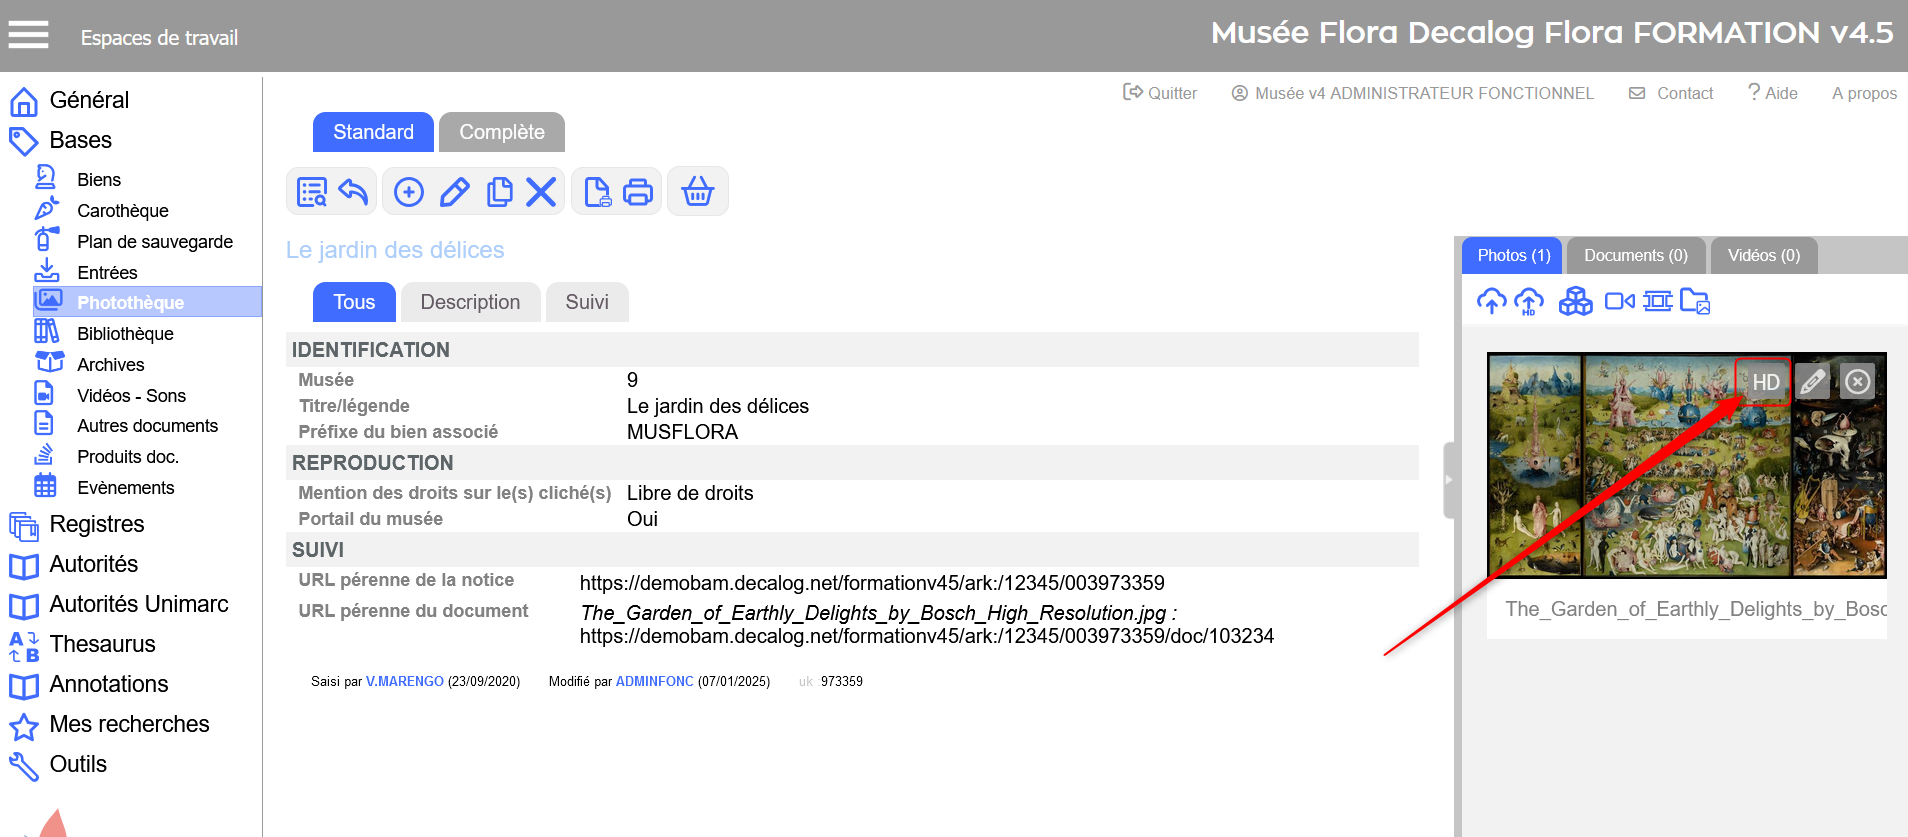Open Espaces de travail
Viewport: 1908px width, 837px height.
159,38
